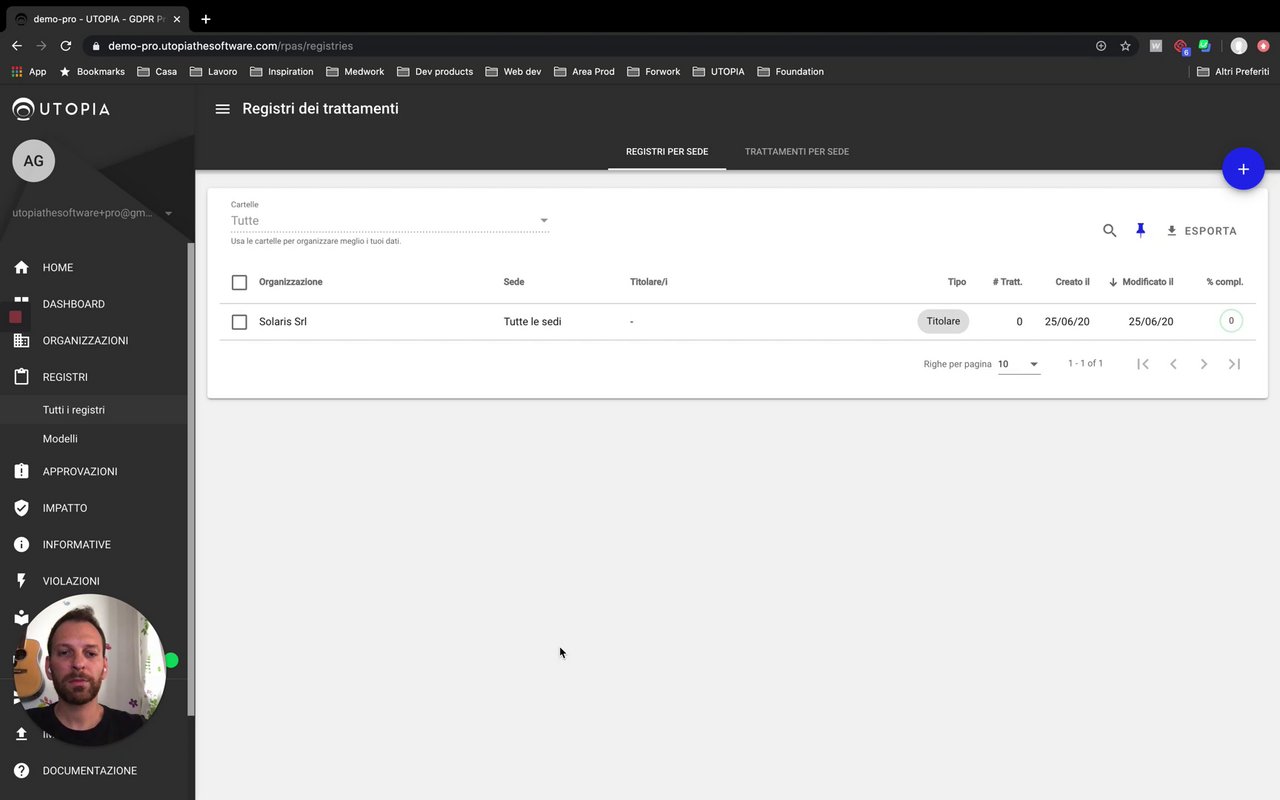The image size is (1280, 800).
Task: Open DASHBOARD in sidebar
Action: [73, 304]
